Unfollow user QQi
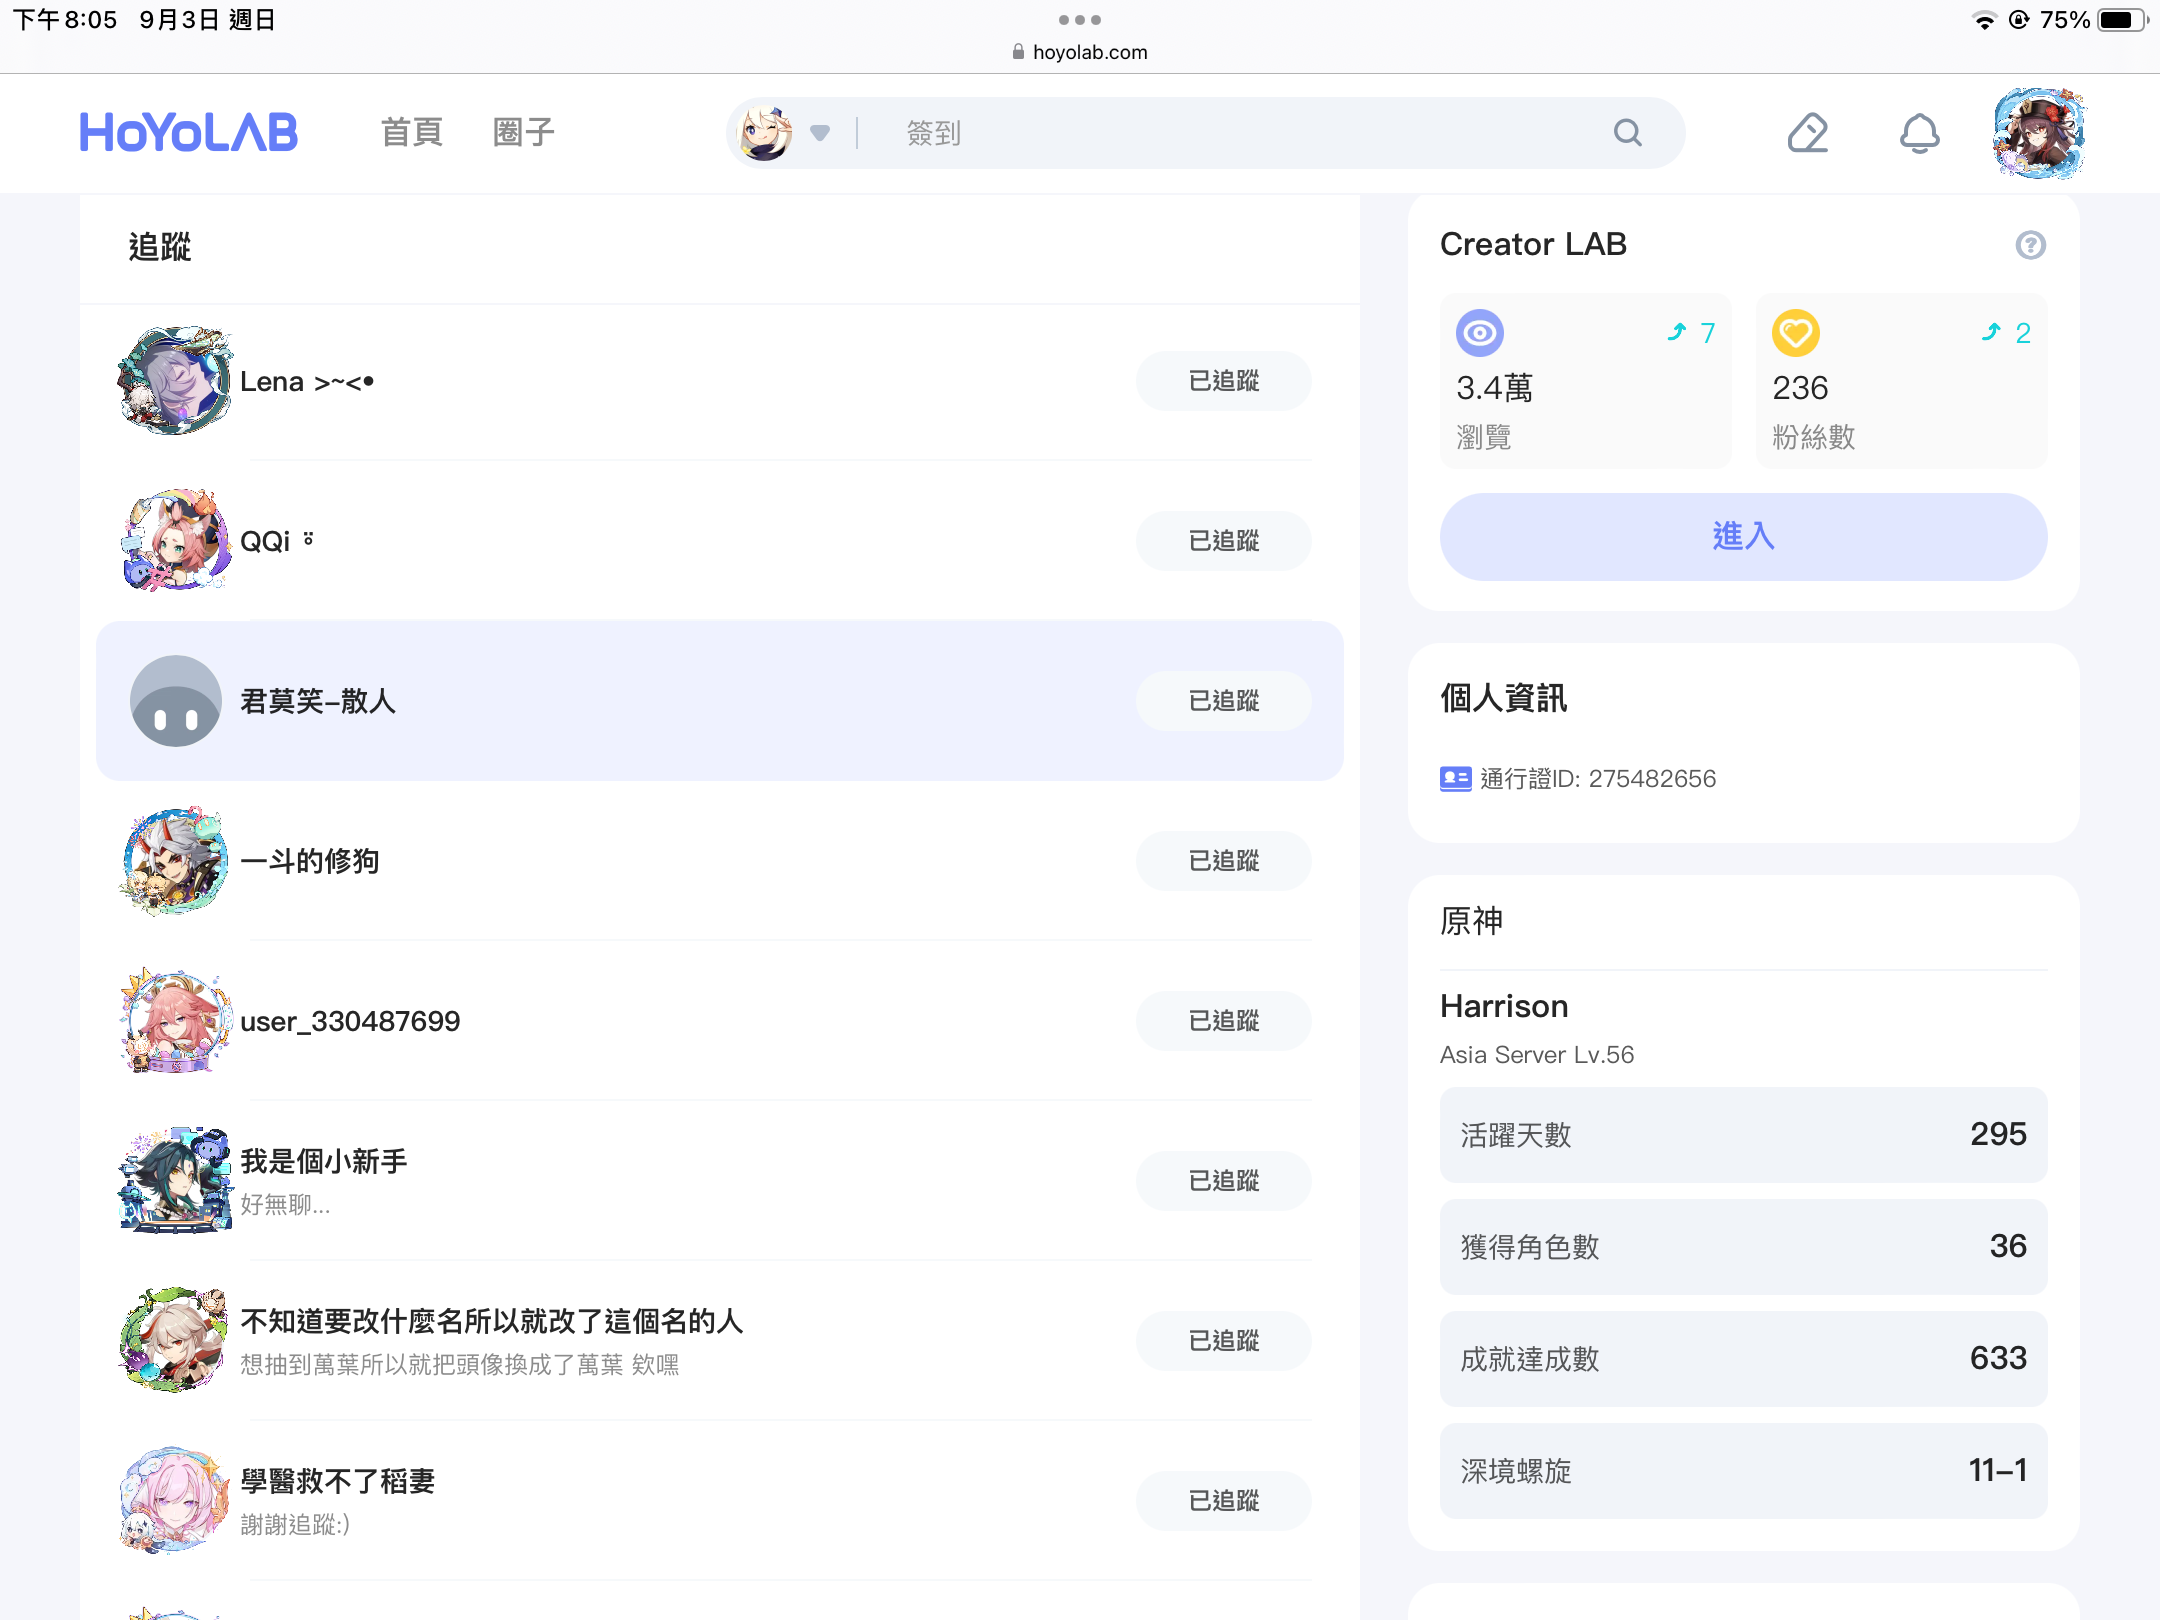This screenshot has height=1620, width=2160. click(x=1223, y=541)
